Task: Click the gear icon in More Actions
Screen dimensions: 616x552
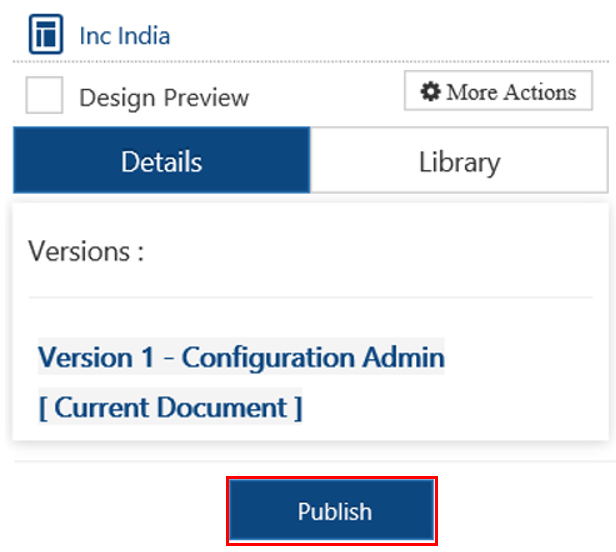Action: pyautogui.click(x=430, y=92)
